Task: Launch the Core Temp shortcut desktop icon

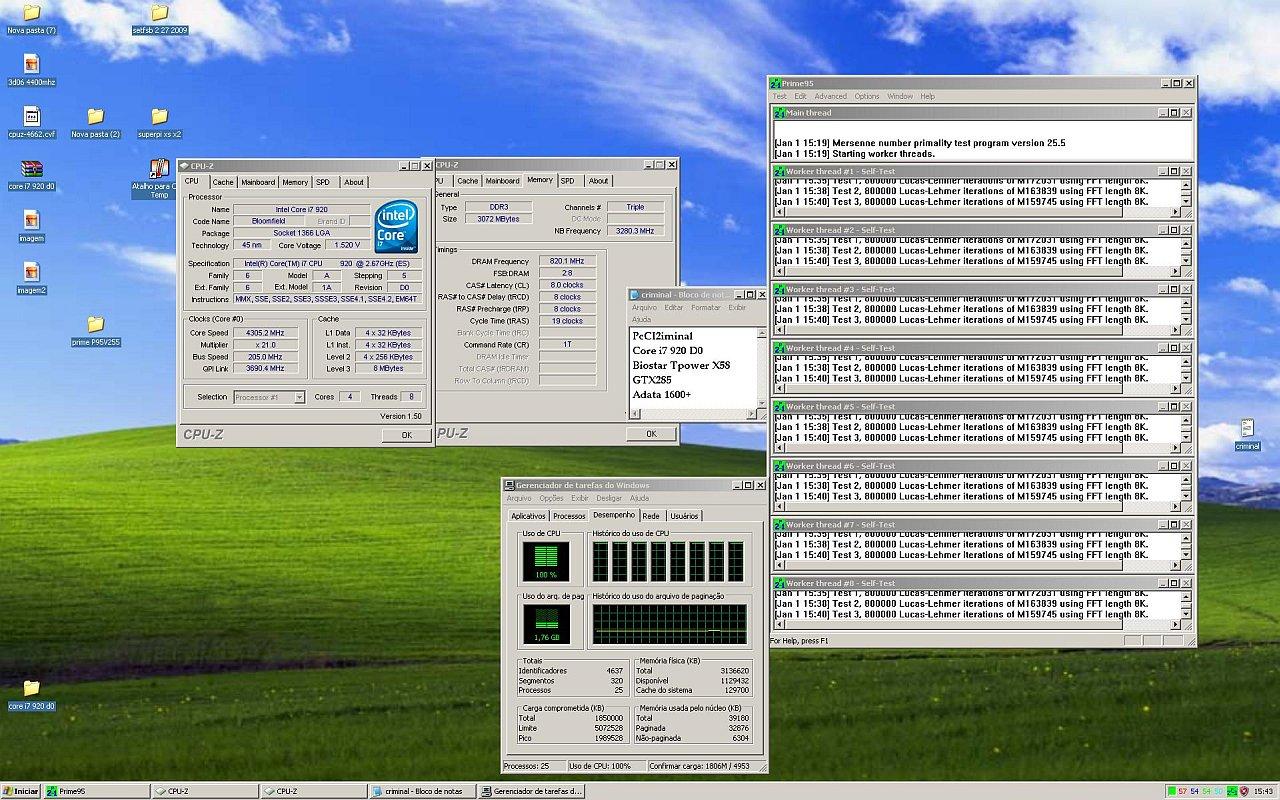Action: pyautogui.click(x=159, y=168)
